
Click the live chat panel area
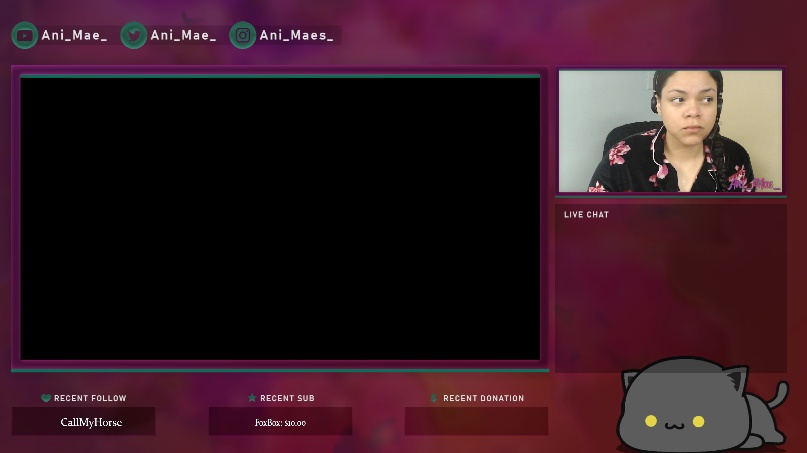tap(671, 288)
